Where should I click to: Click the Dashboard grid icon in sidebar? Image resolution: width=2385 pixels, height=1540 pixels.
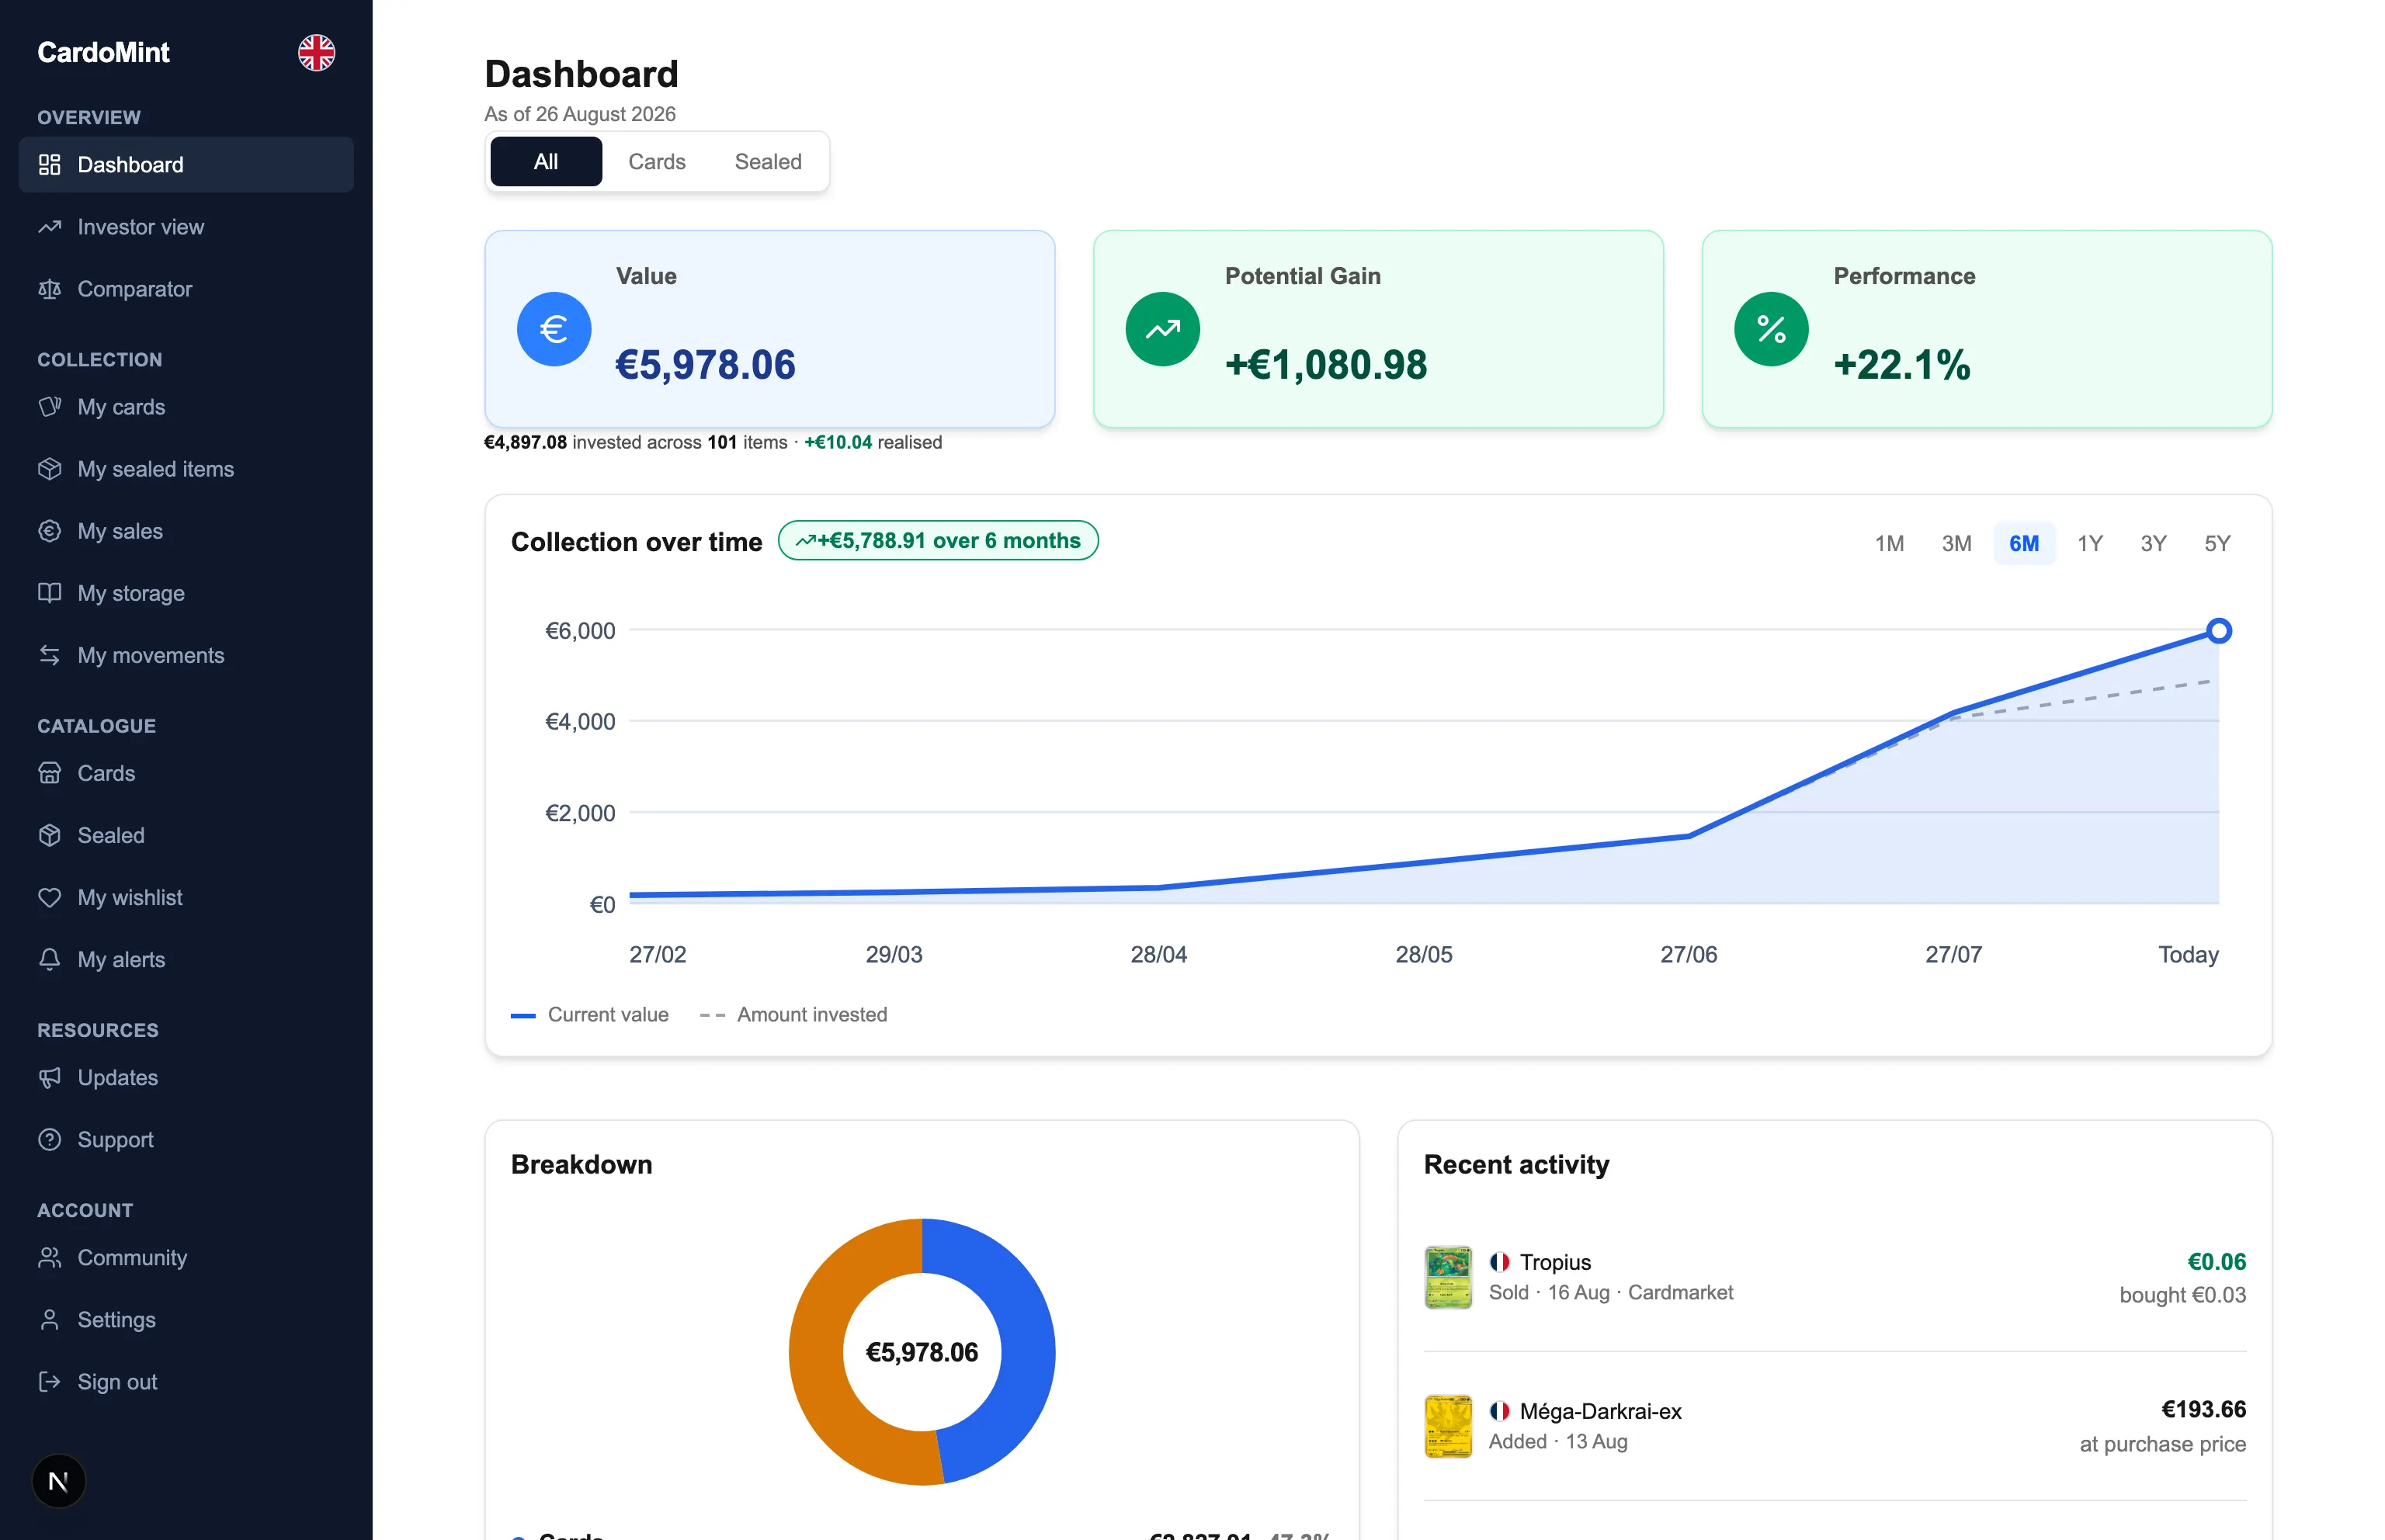coord(50,165)
